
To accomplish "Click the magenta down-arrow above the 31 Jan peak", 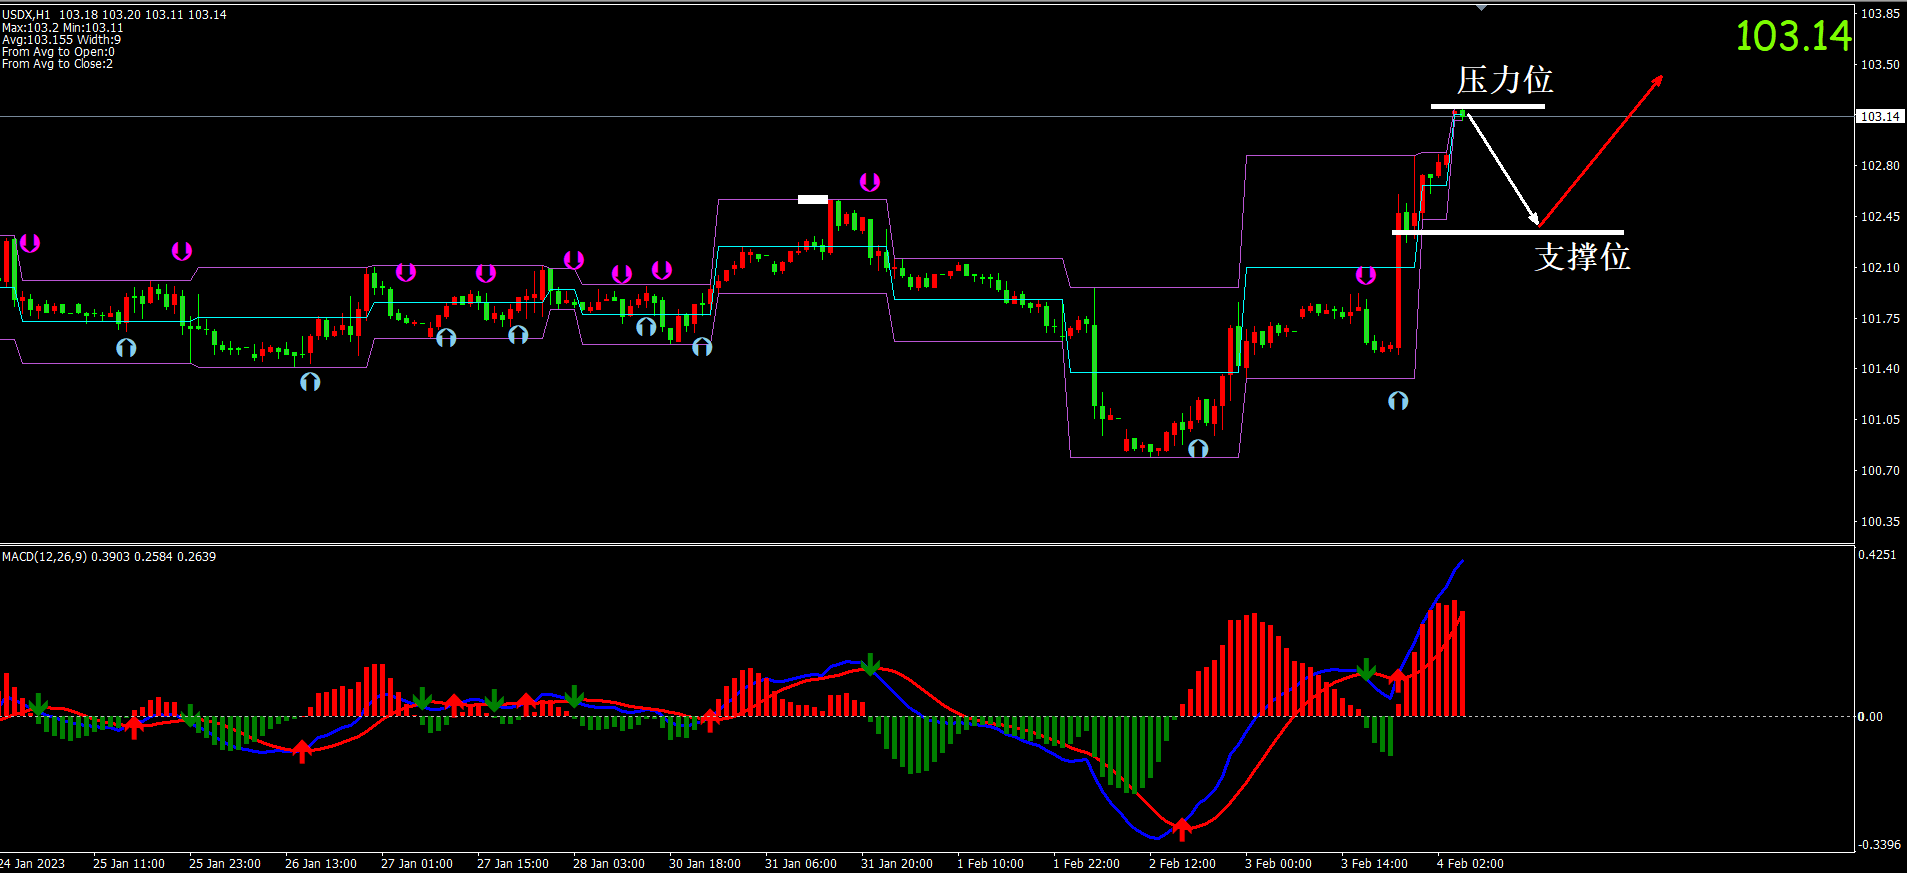I will coord(870,181).
